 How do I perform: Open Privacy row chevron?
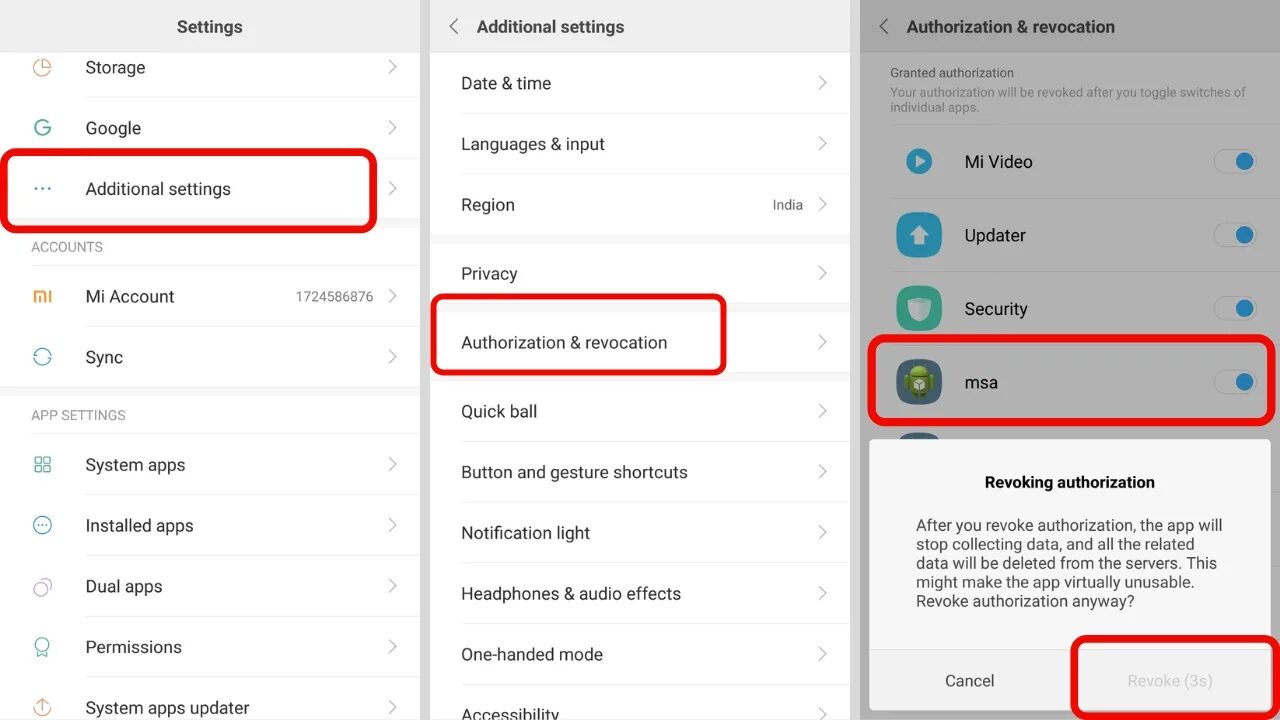823,273
